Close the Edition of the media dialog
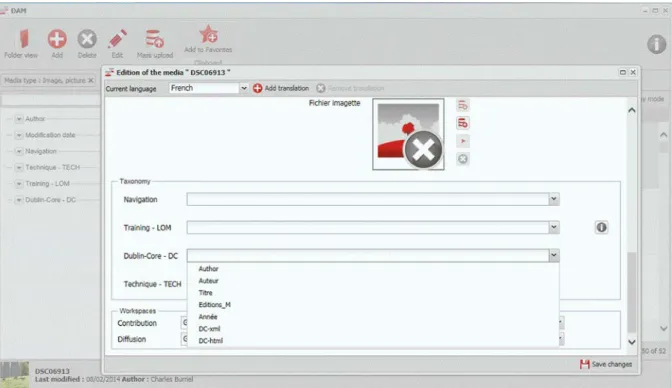672x388 pixels. (x=633, y=72)
